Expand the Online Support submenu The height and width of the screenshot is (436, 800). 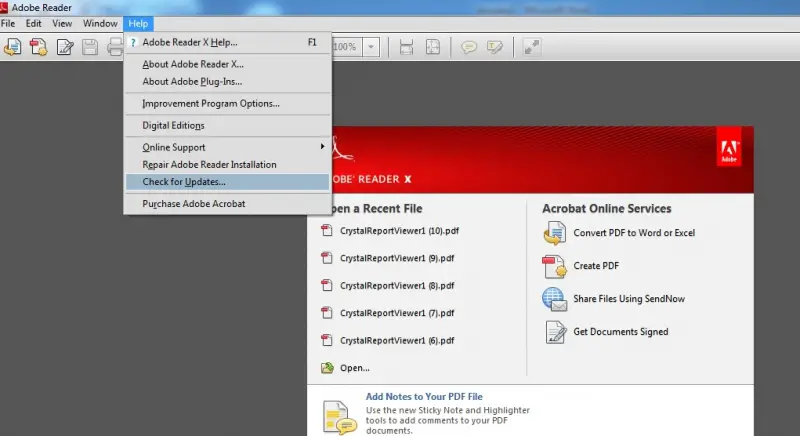pyautogui.click(x=228, y=147)
